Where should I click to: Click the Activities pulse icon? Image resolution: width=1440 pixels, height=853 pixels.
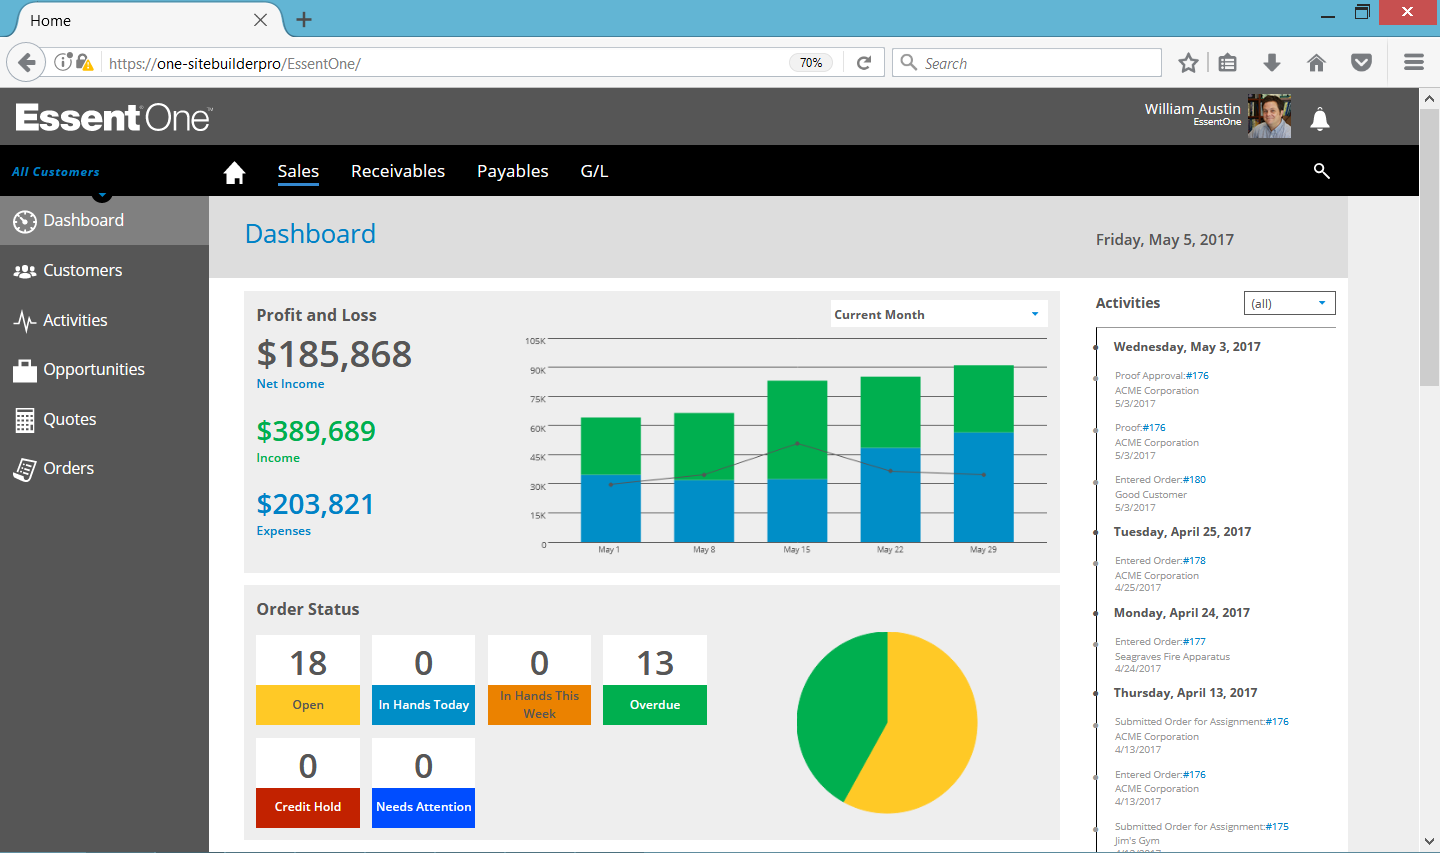tap(25, 321)
